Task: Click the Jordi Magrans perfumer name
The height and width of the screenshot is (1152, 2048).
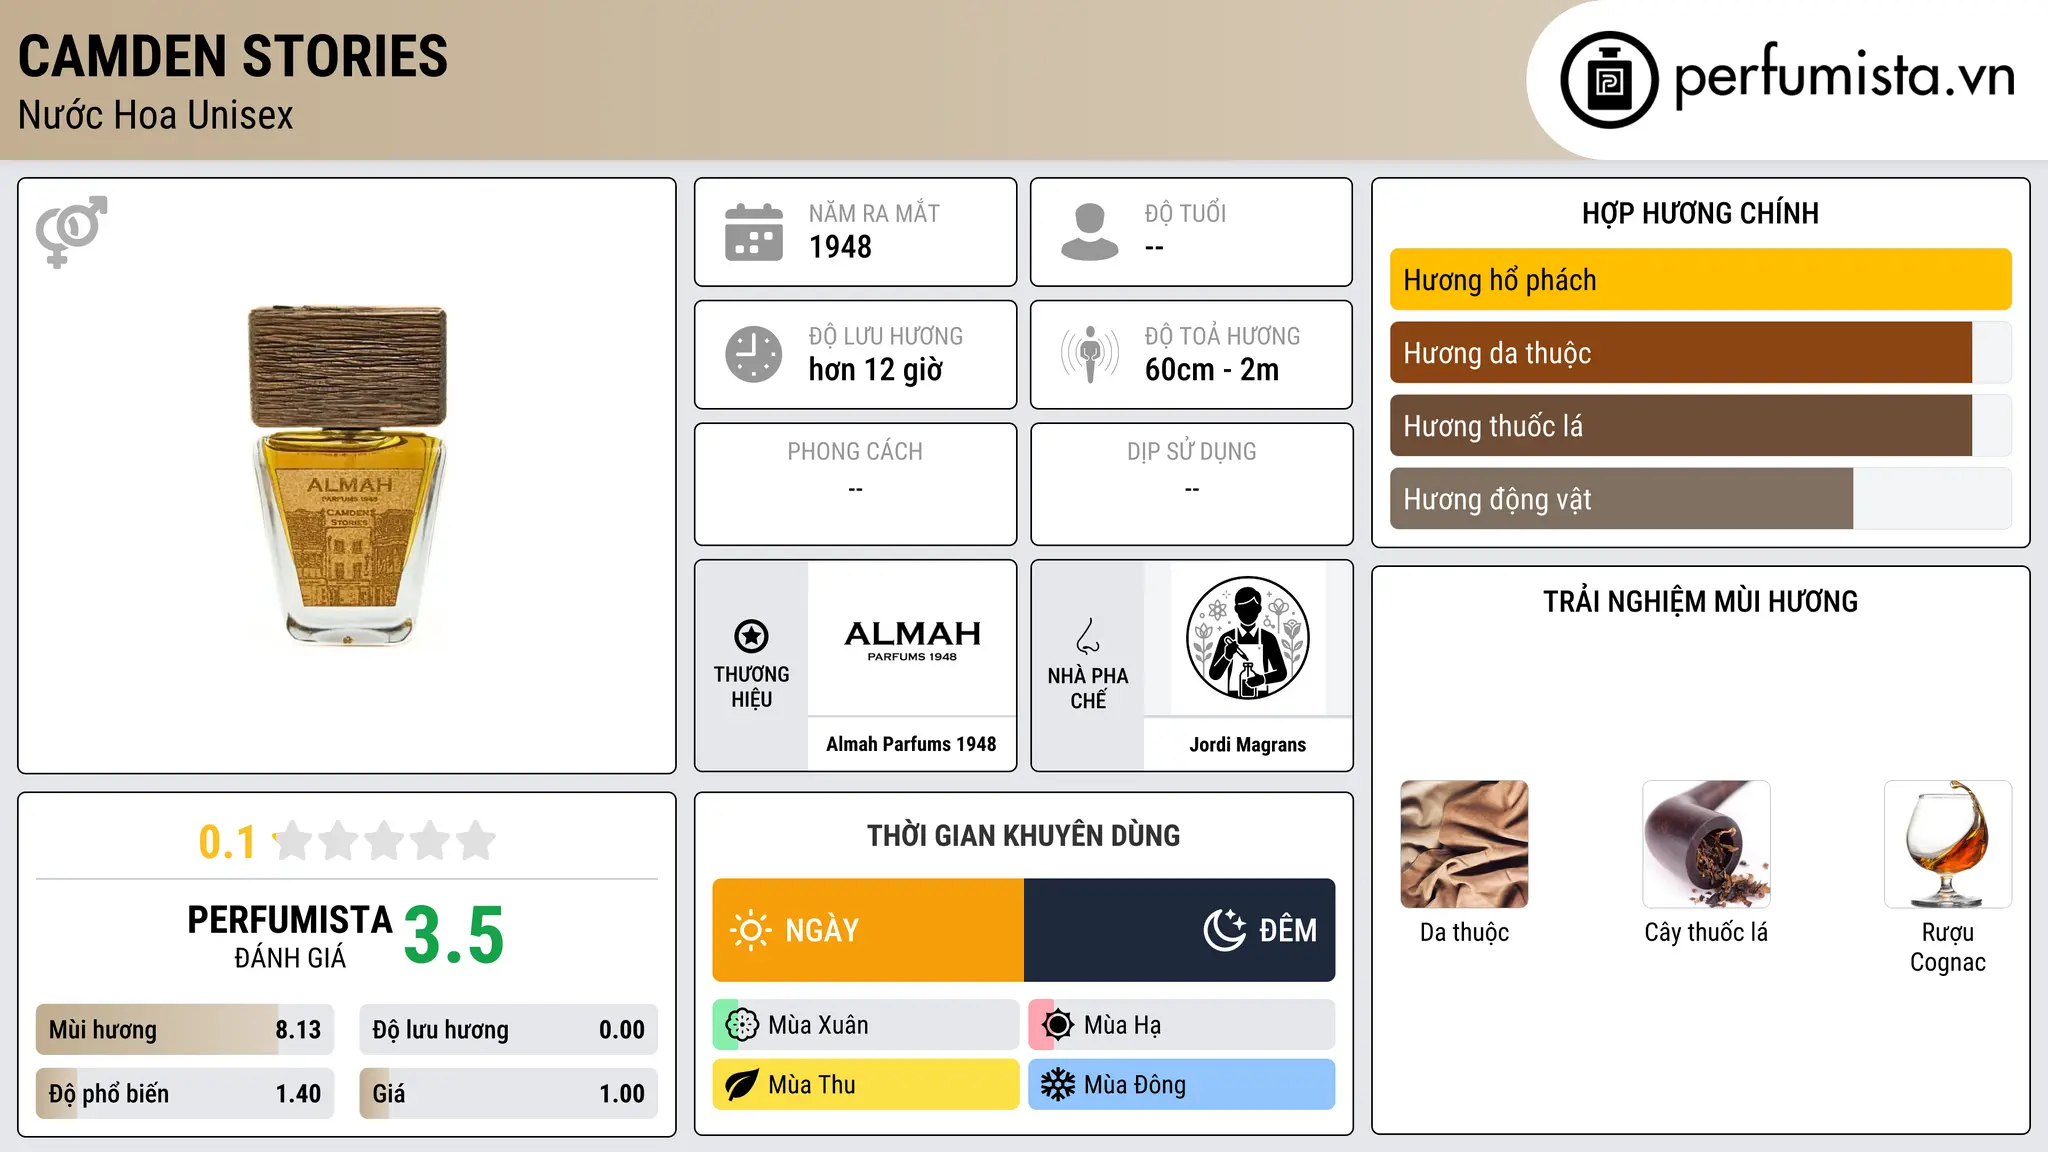Action: tap(1248, 744)
